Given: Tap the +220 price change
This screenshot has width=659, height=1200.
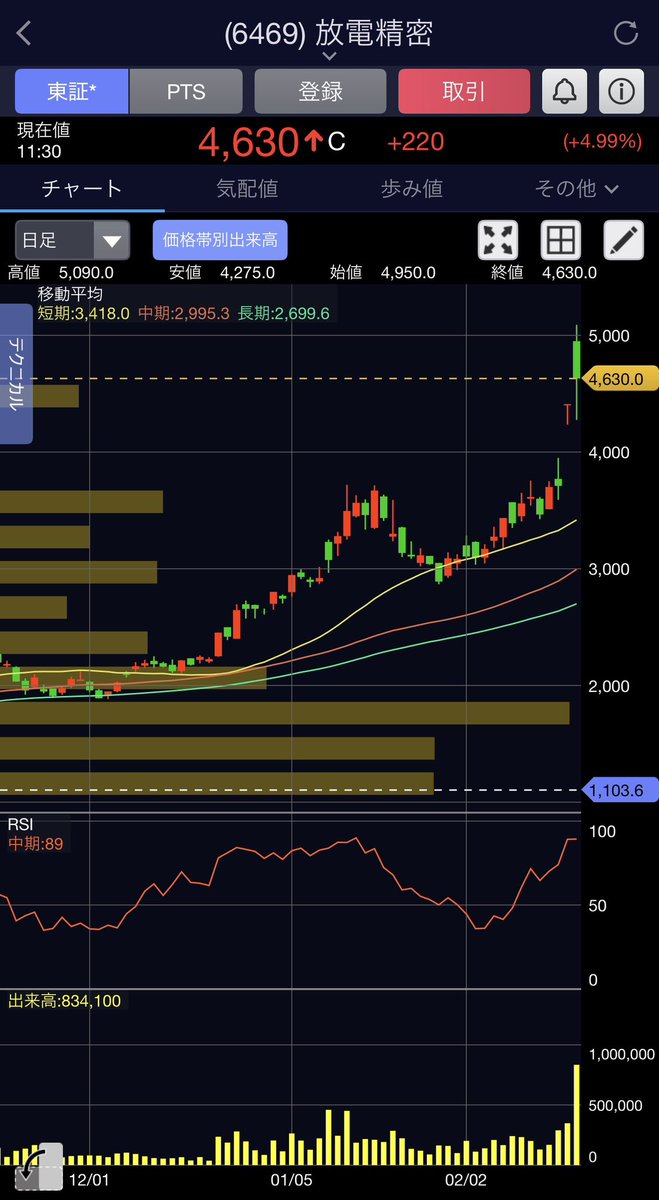Looking at the screenshot, I should pyautogui.click(x=416, y=142).
